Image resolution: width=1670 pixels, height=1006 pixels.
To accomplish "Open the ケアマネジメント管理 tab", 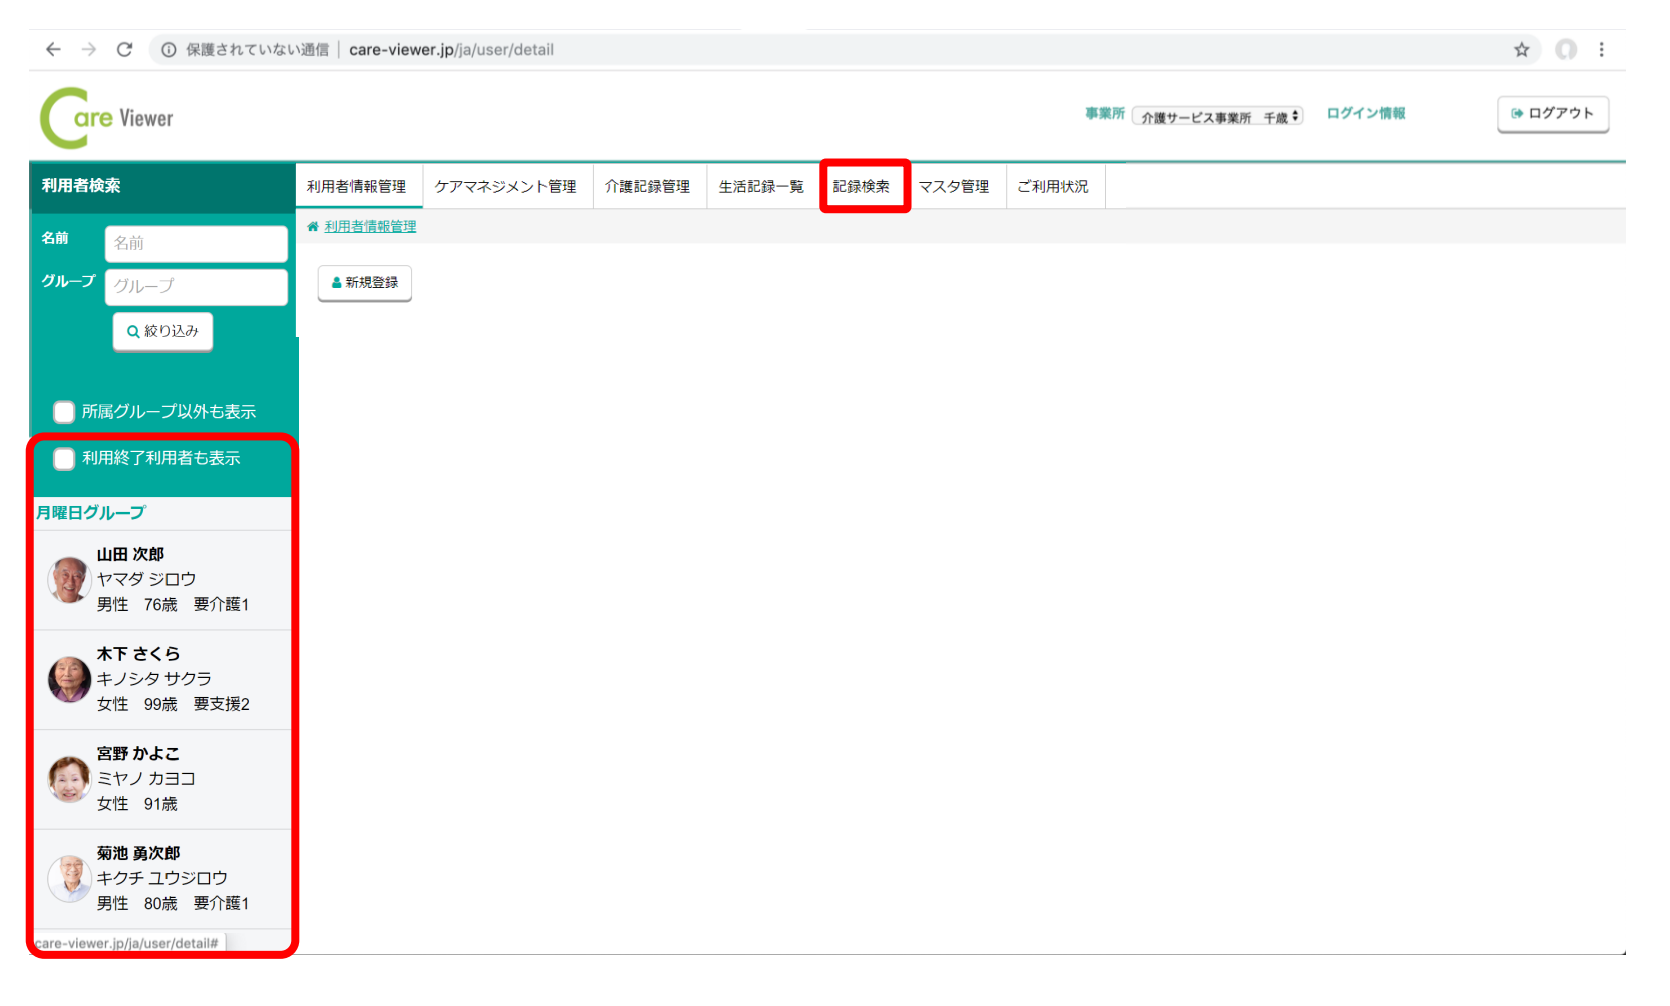I will [x=505, y=186].
